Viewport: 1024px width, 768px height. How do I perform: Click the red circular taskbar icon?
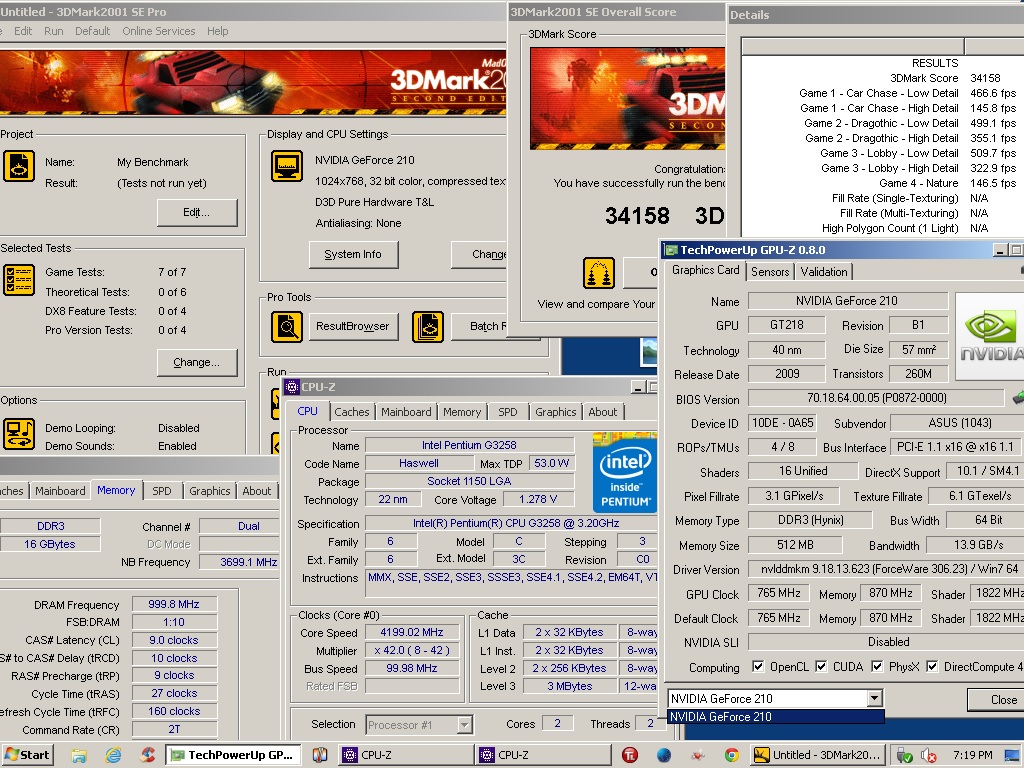(x=630, y=755)
